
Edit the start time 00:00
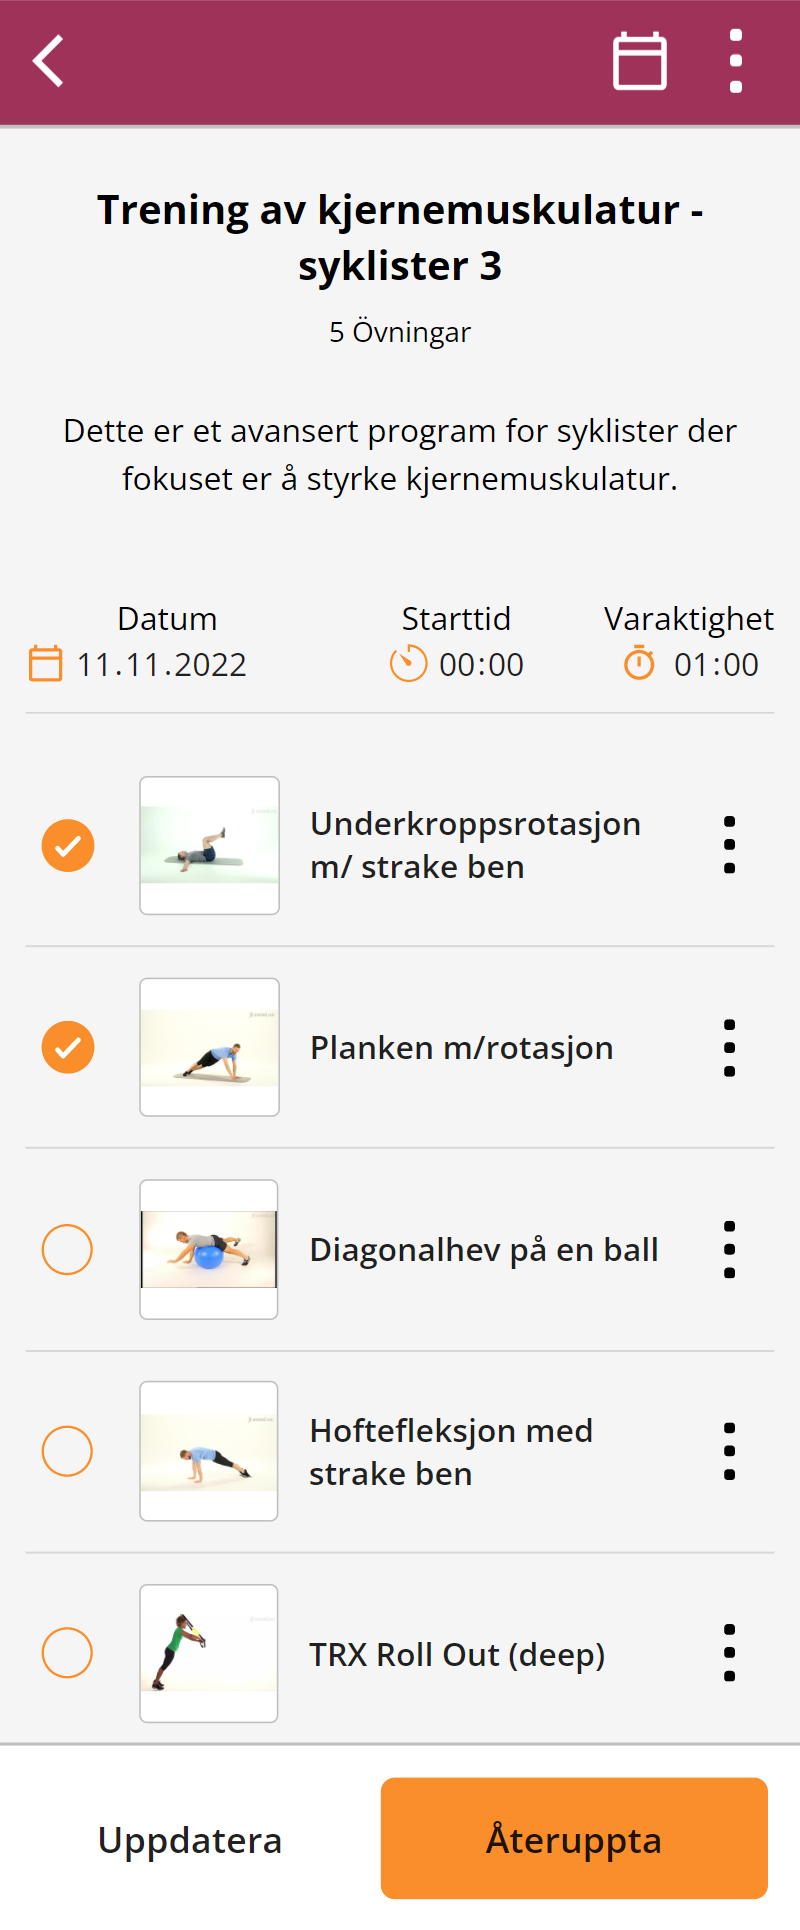(x=482, y=665)
